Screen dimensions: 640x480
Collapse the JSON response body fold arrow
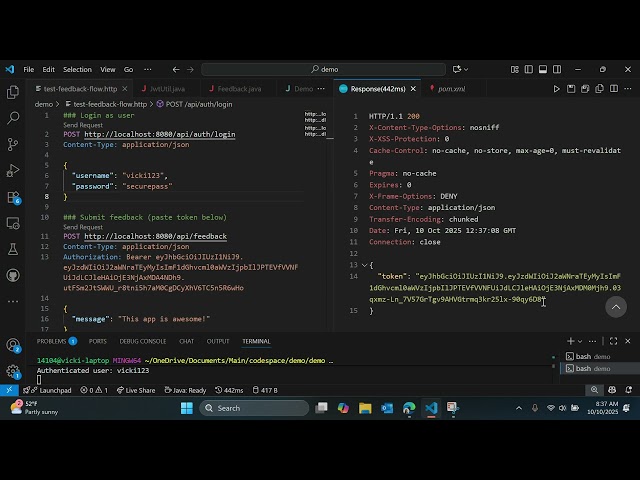coord(364,265)
